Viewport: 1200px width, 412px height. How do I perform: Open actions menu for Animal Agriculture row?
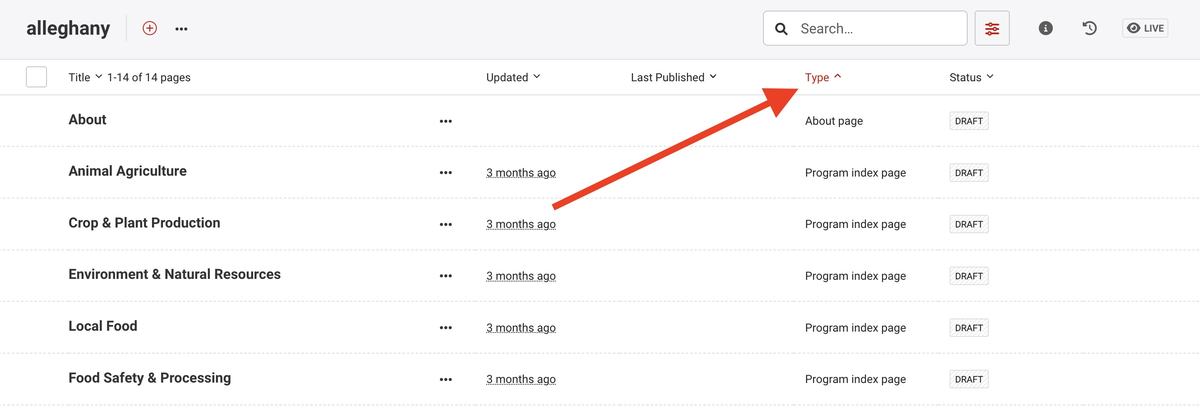click(x=446, y=173)
